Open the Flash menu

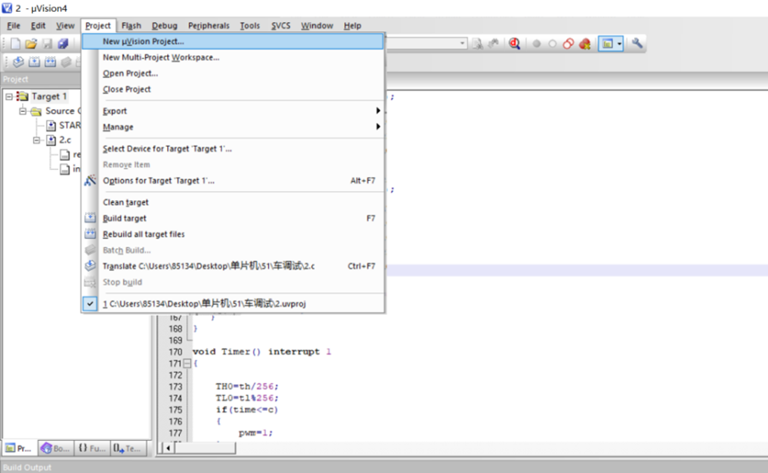click(131, 25)
